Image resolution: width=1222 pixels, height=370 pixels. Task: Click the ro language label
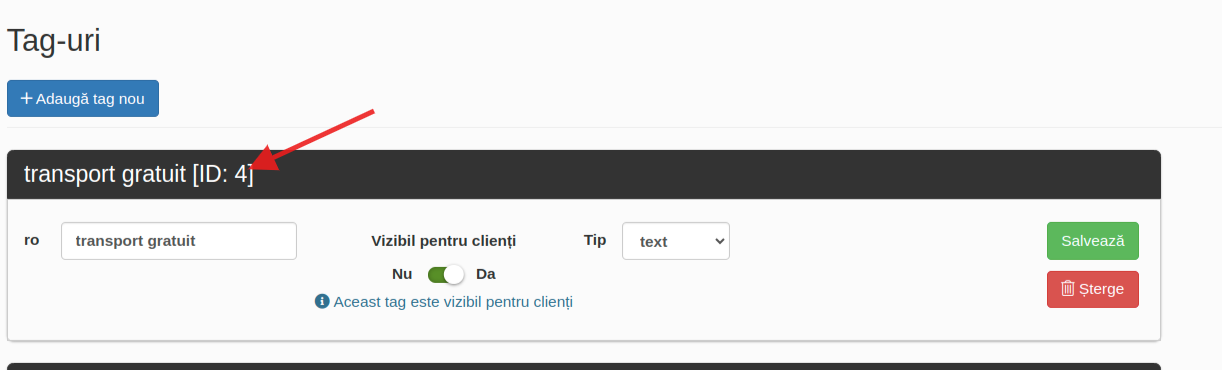click(x=32, y=240)
